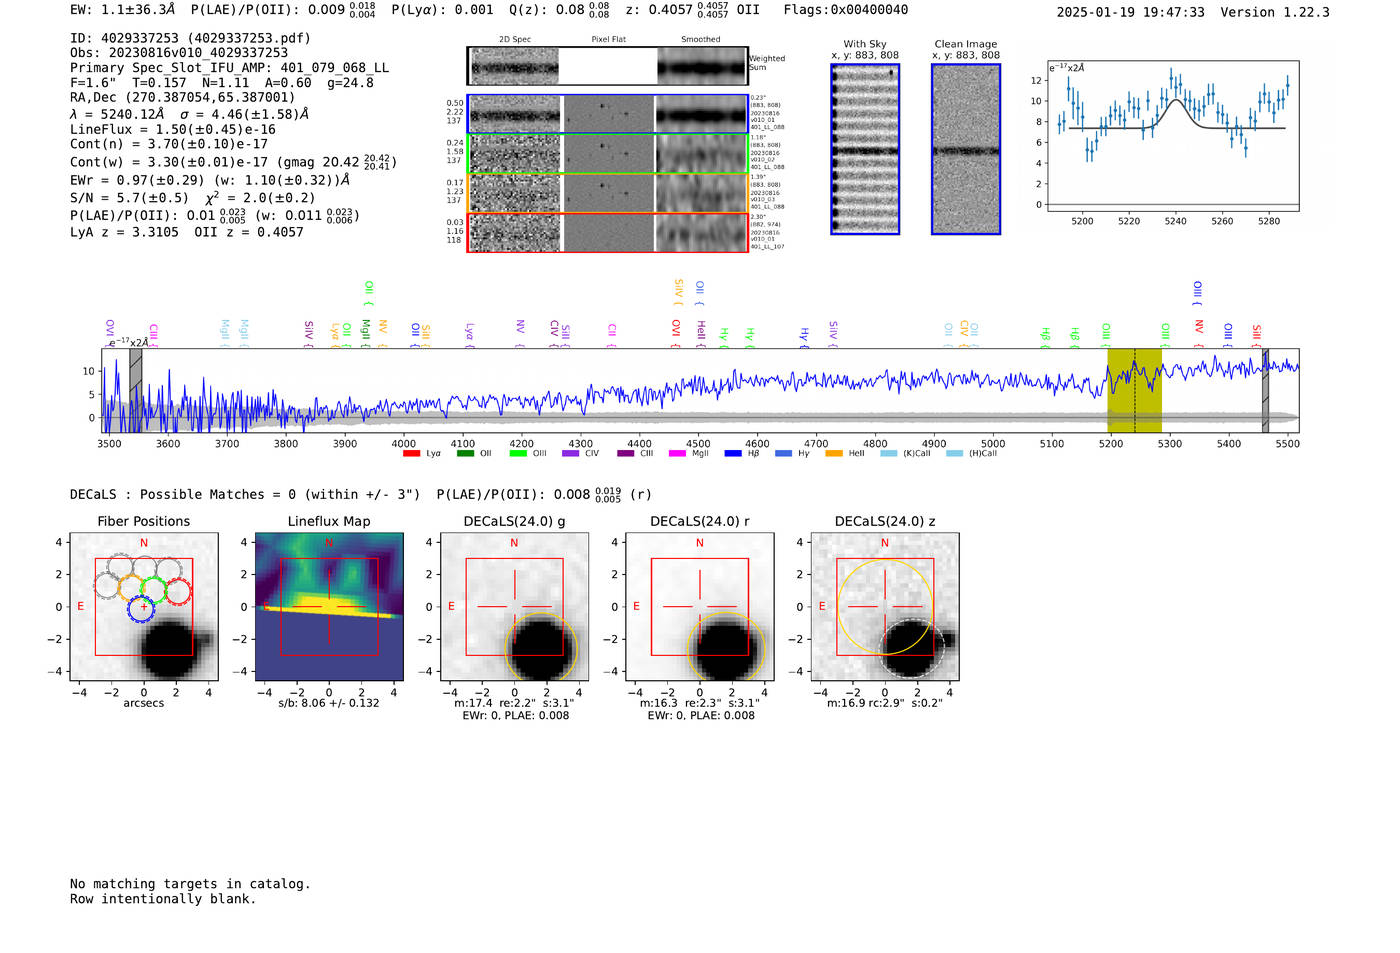Open the Lineflux Map image
This screenshot has height=953, width=1400.
pyautogui.click(x=329, y=607)
